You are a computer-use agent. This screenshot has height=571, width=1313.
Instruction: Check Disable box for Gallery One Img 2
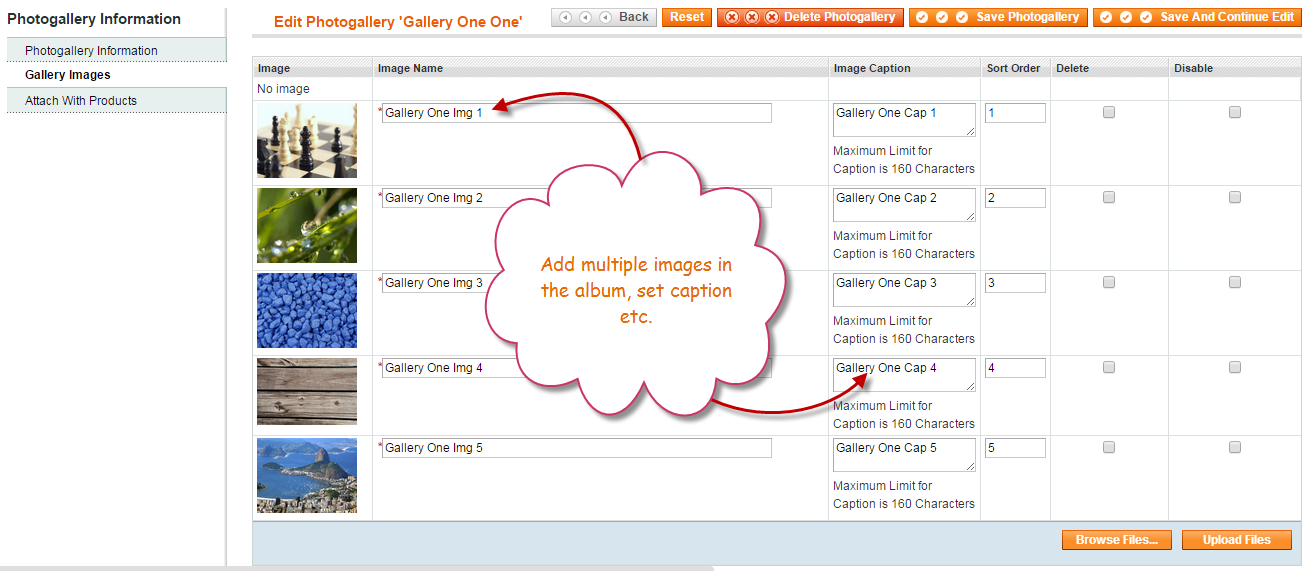coord(1235,198)
